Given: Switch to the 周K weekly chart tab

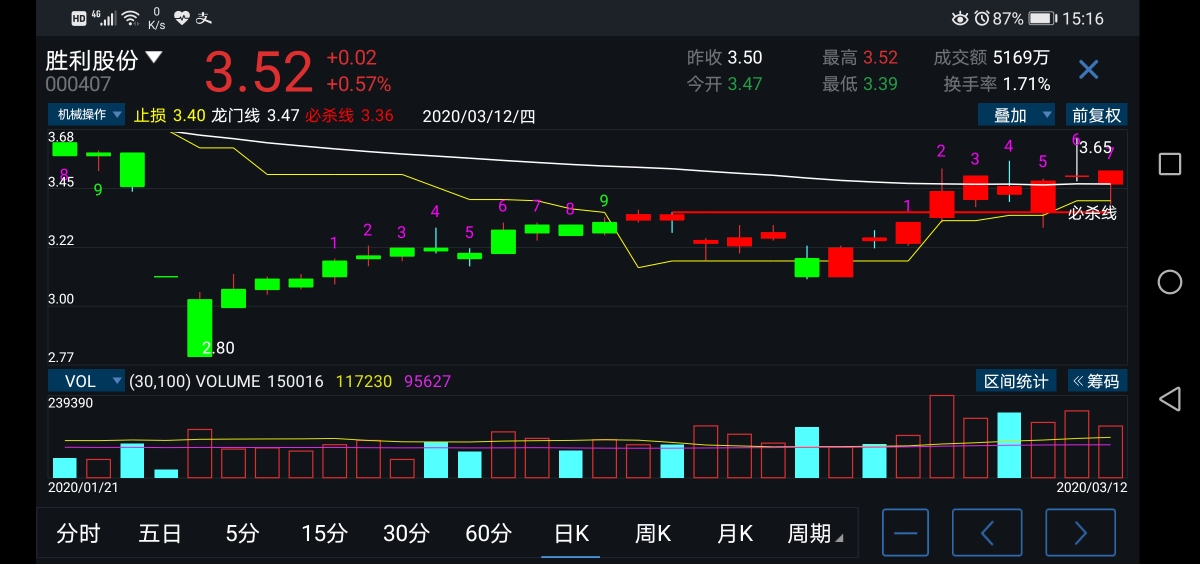Looking at the screenshot, I should (653, 533).
